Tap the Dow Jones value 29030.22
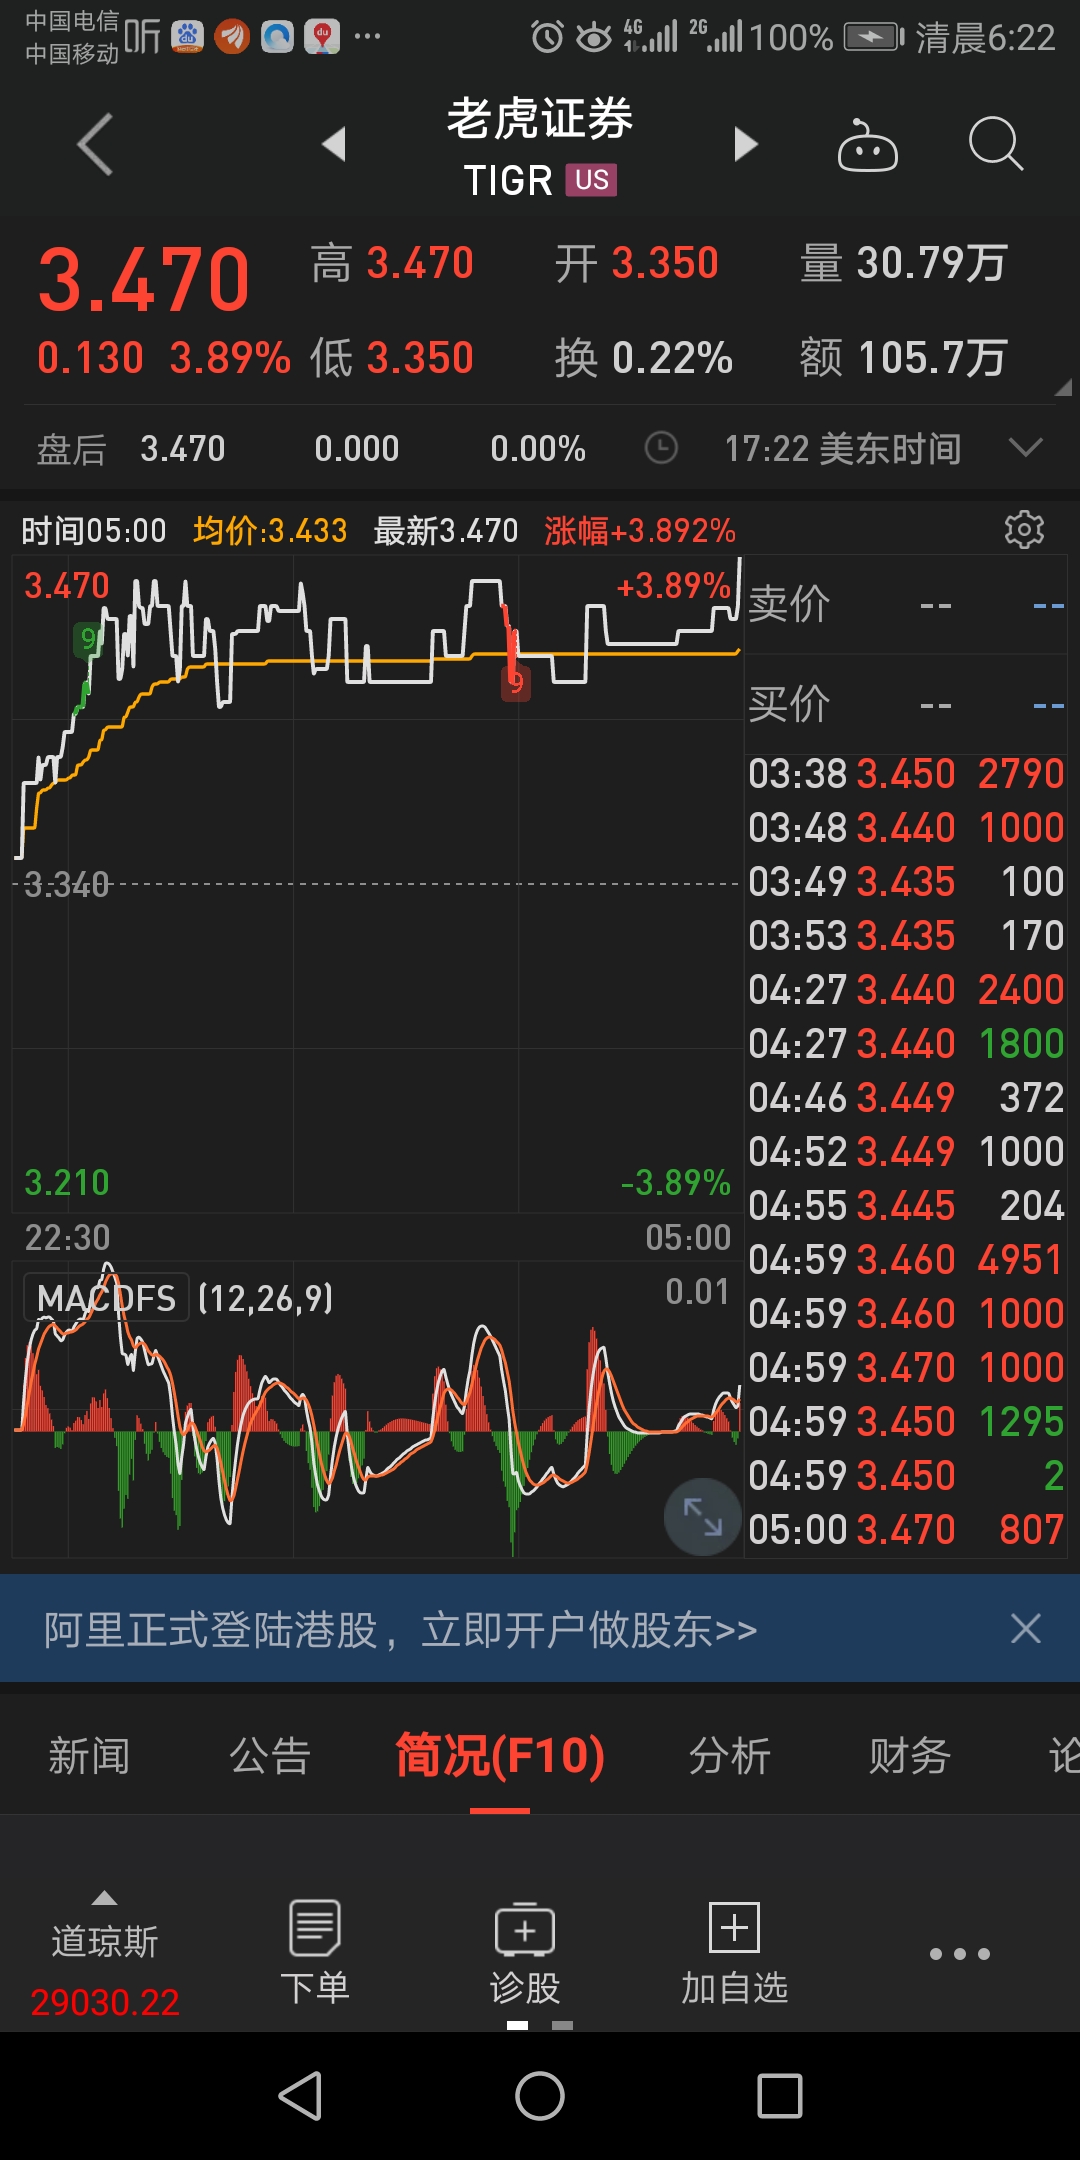The height and width of the screenshot is (2160, 1080). 105,2002
